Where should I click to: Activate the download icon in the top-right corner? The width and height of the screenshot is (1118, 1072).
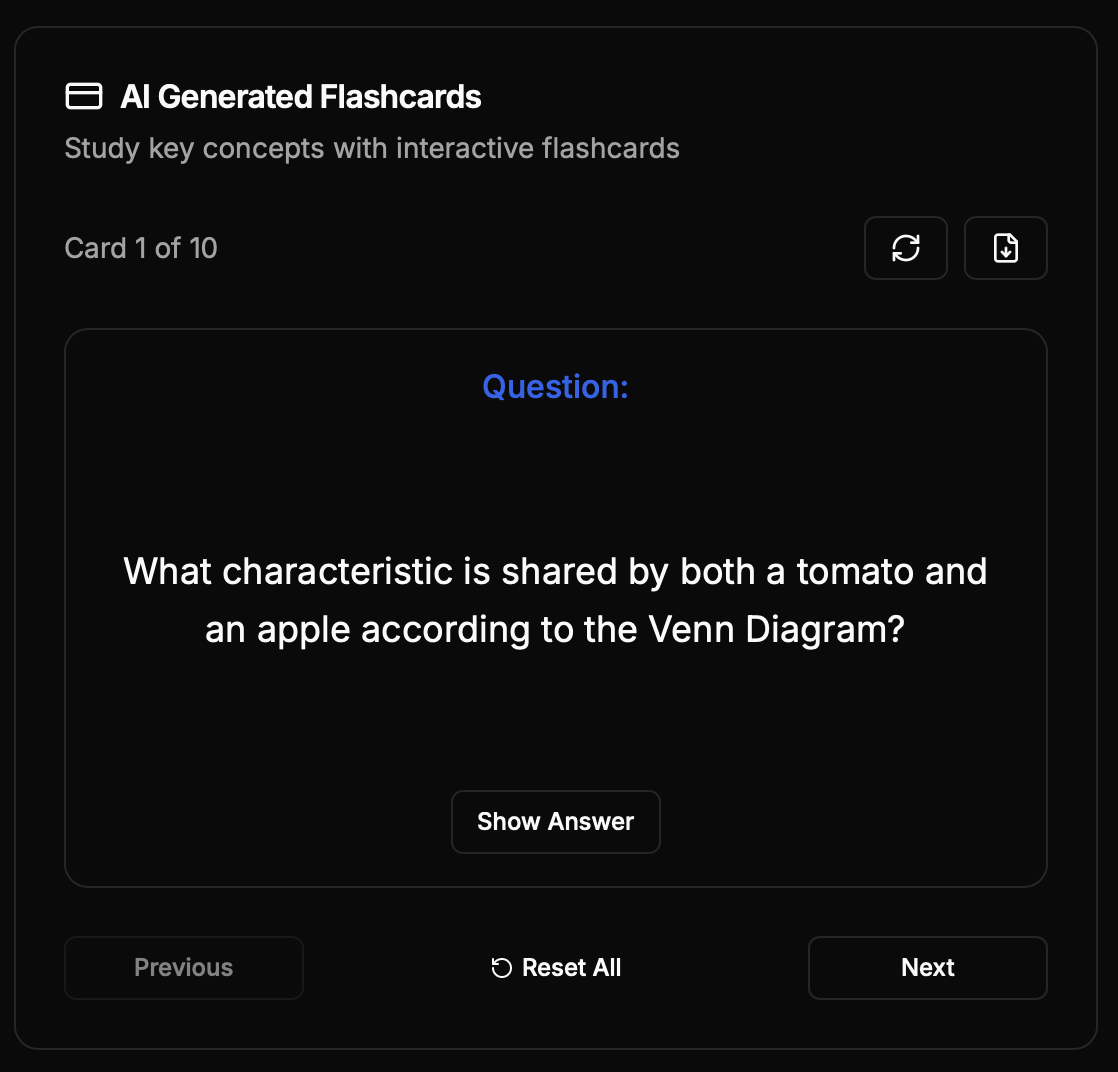coord(1005,248)
